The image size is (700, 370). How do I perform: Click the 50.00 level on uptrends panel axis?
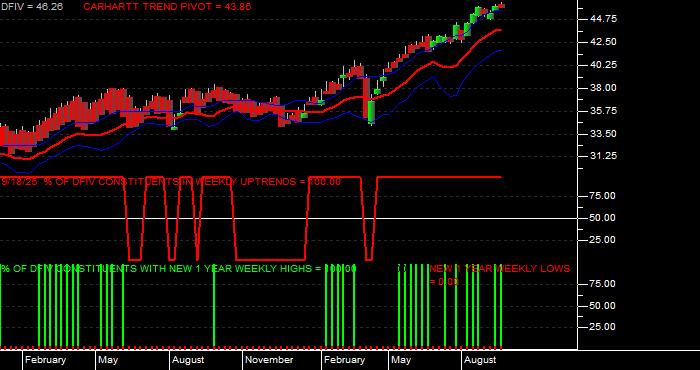(x=603, y=218)
